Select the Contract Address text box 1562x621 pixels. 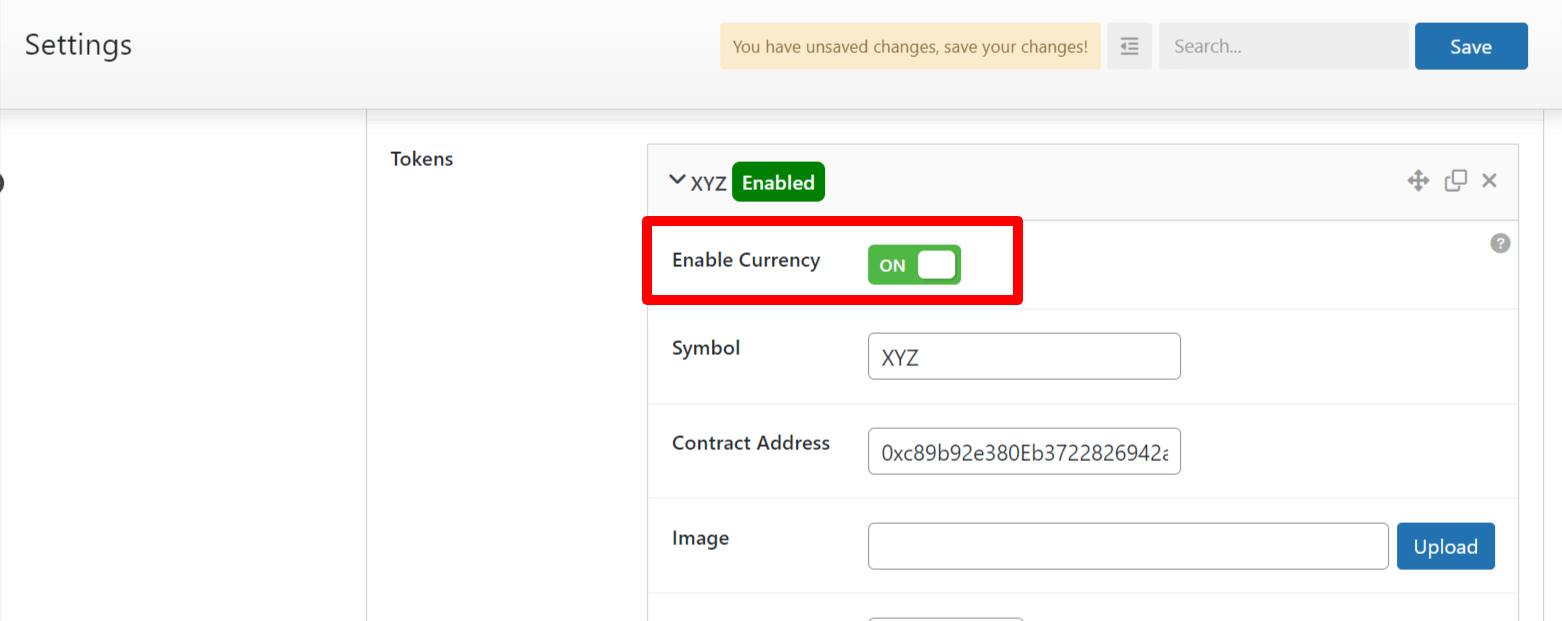click(1023, 451)
